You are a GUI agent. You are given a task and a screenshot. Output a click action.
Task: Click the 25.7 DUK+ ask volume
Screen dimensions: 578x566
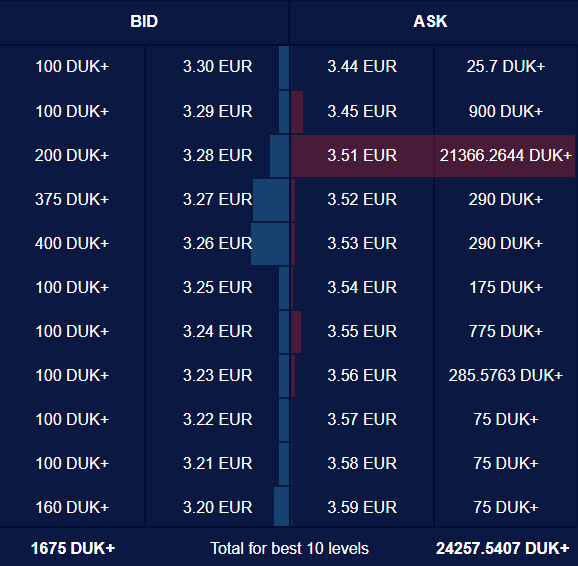point(505,67)
